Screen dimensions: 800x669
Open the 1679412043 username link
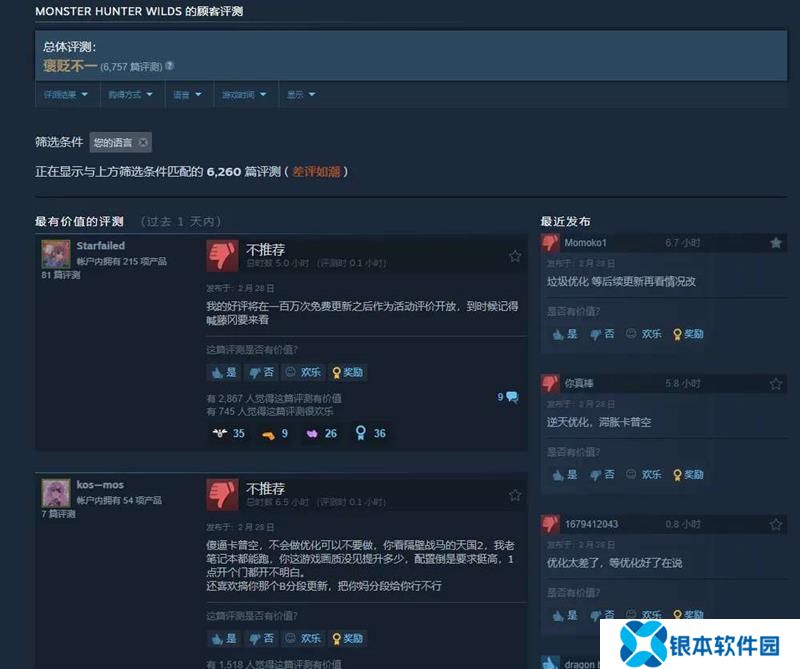[x=591, y=524]
